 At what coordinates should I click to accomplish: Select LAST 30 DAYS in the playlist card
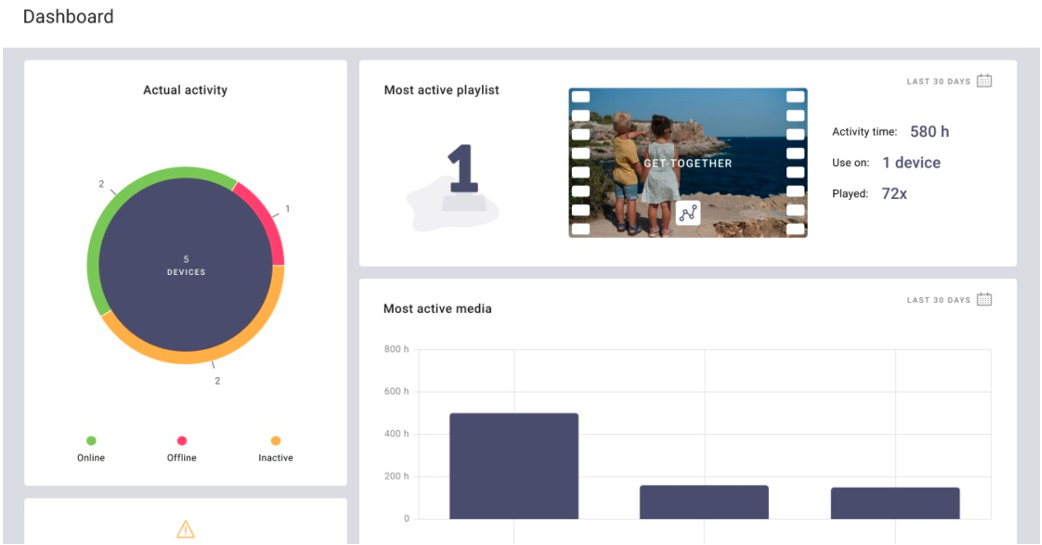pyautogui.click(x=938, y=82)
